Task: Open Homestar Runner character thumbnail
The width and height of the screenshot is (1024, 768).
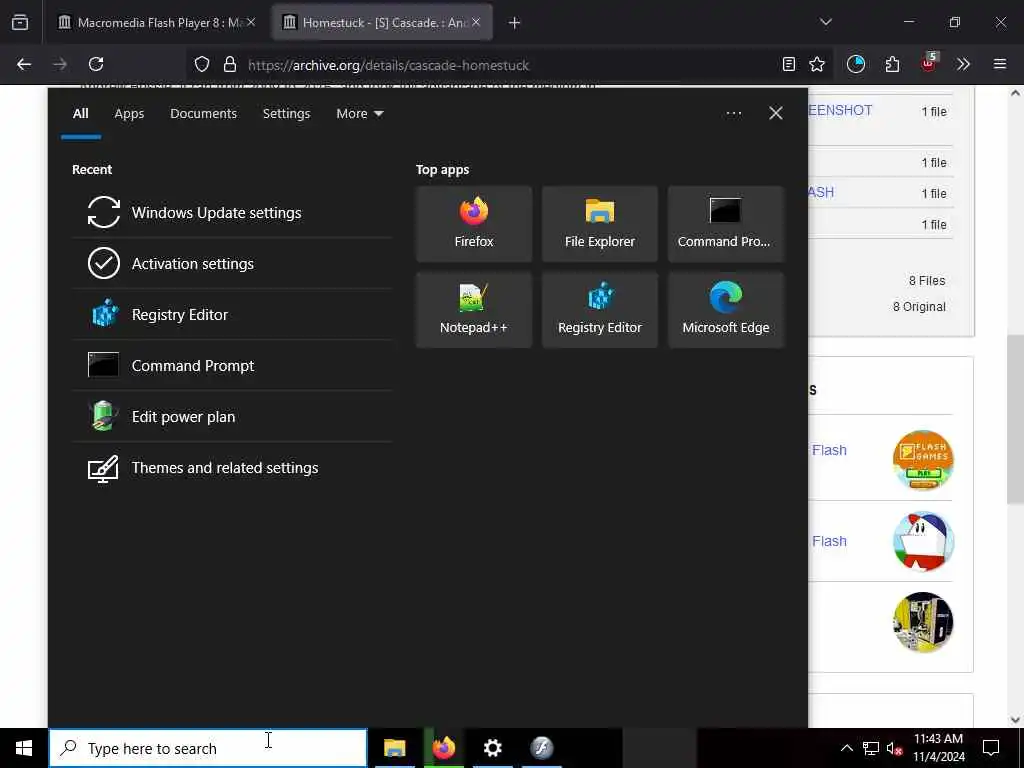Action: tap(923, 541)
